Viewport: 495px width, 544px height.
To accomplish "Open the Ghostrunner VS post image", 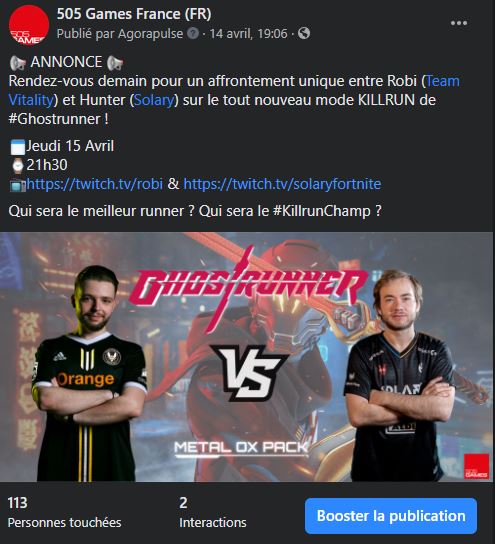I will pyautogui.click(x=246, y=357).
